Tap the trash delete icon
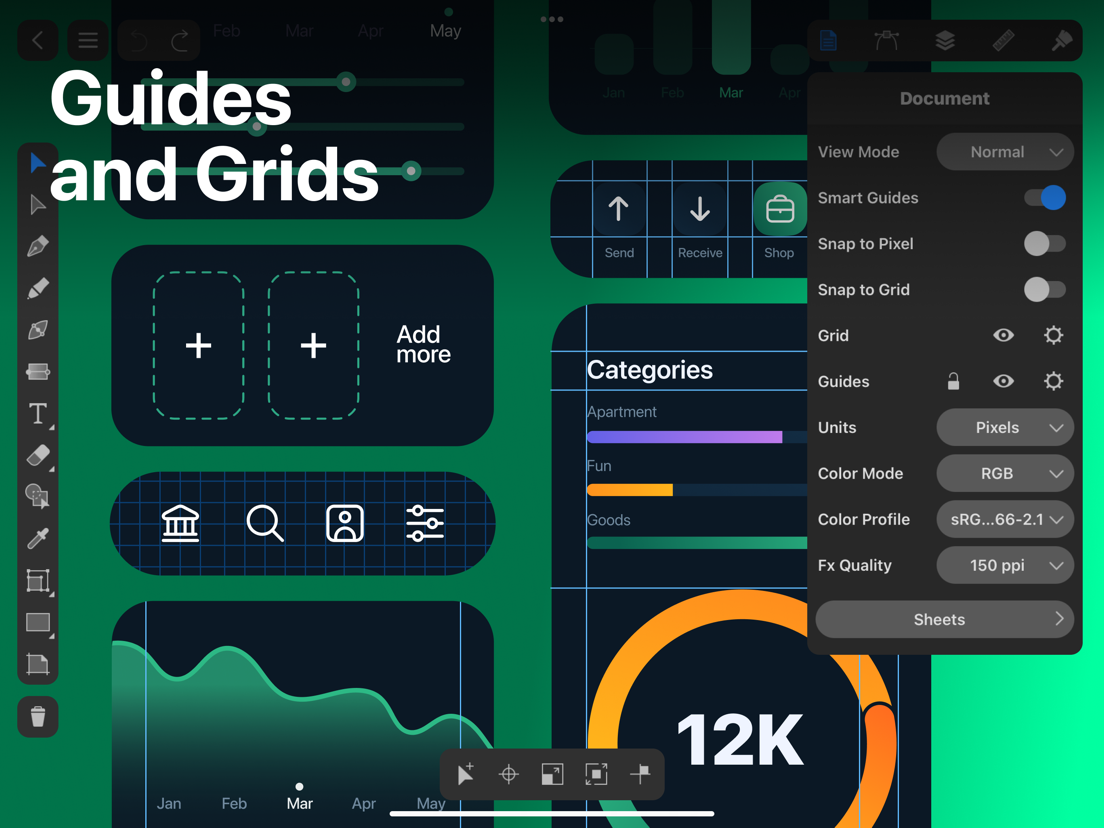This screenshot has width=1104, height=828. [38, 717]
